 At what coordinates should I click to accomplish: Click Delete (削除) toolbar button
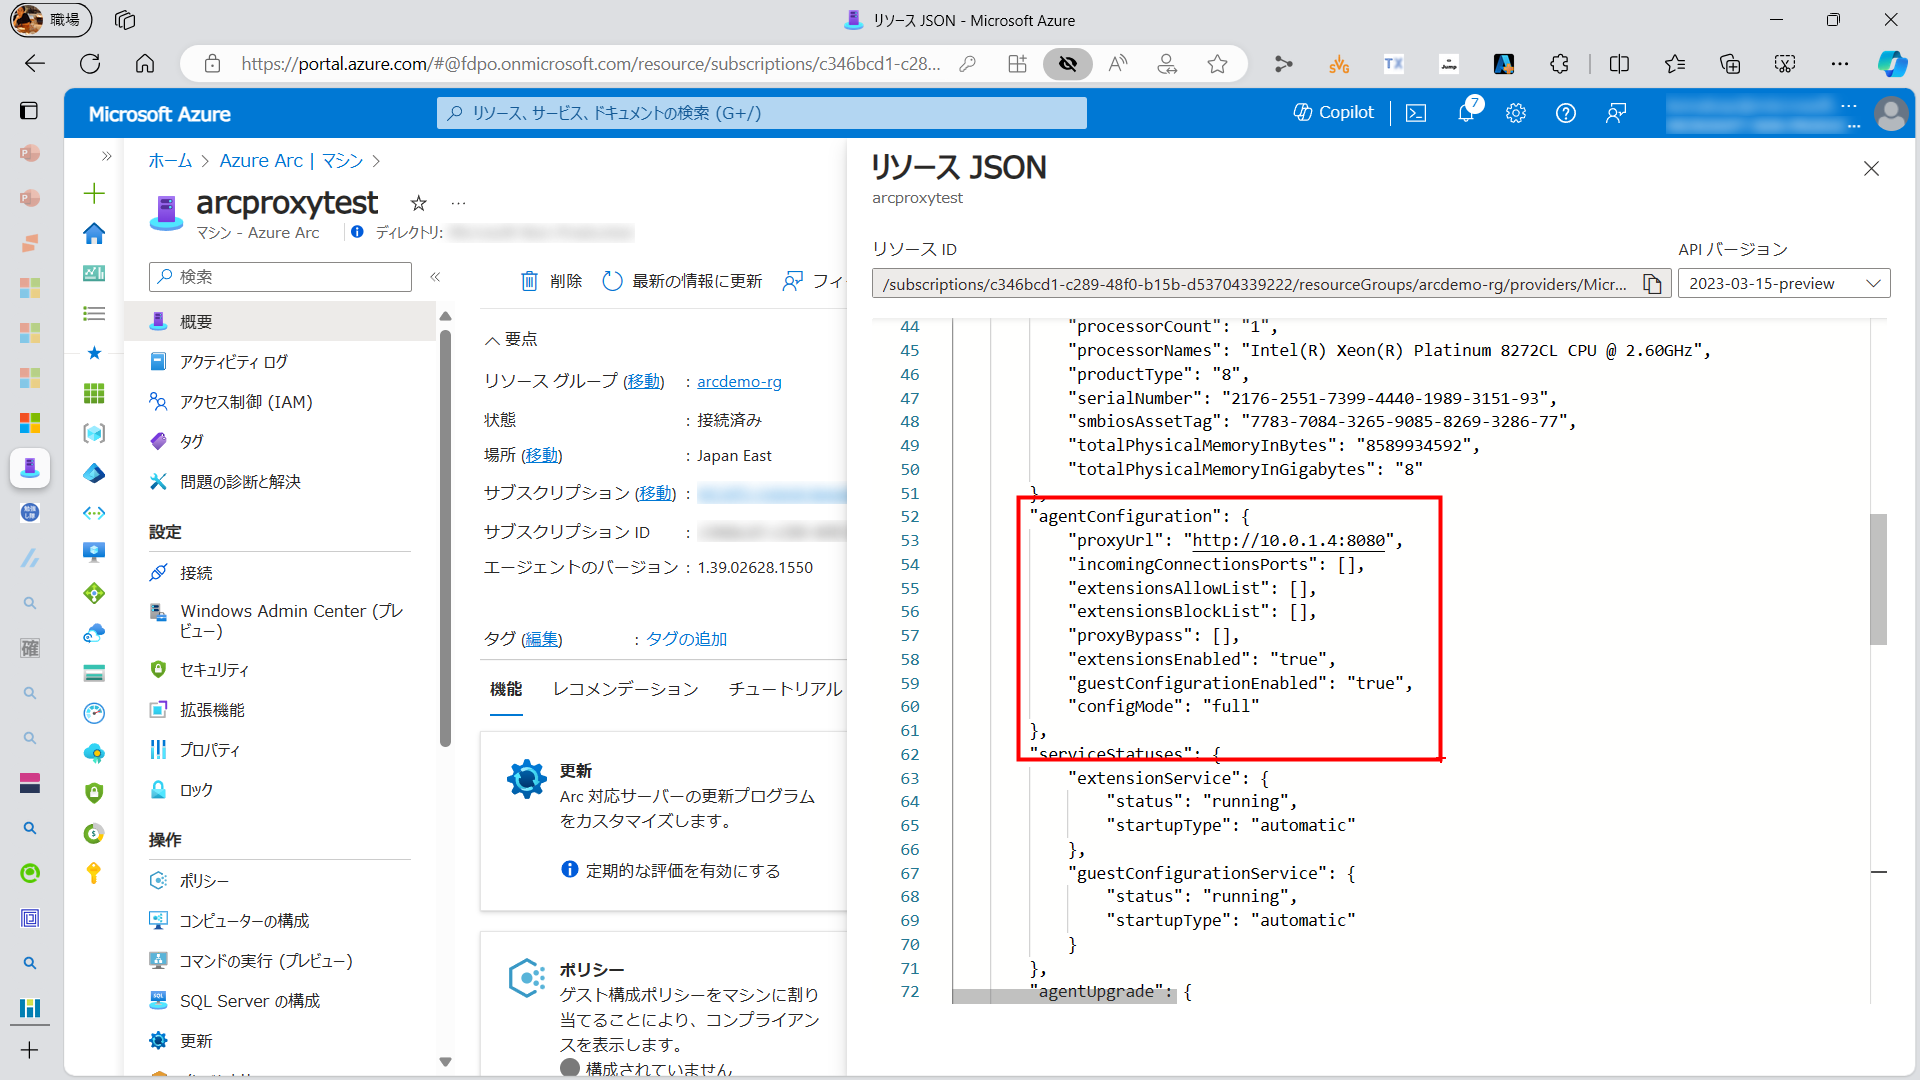(551, 281)
